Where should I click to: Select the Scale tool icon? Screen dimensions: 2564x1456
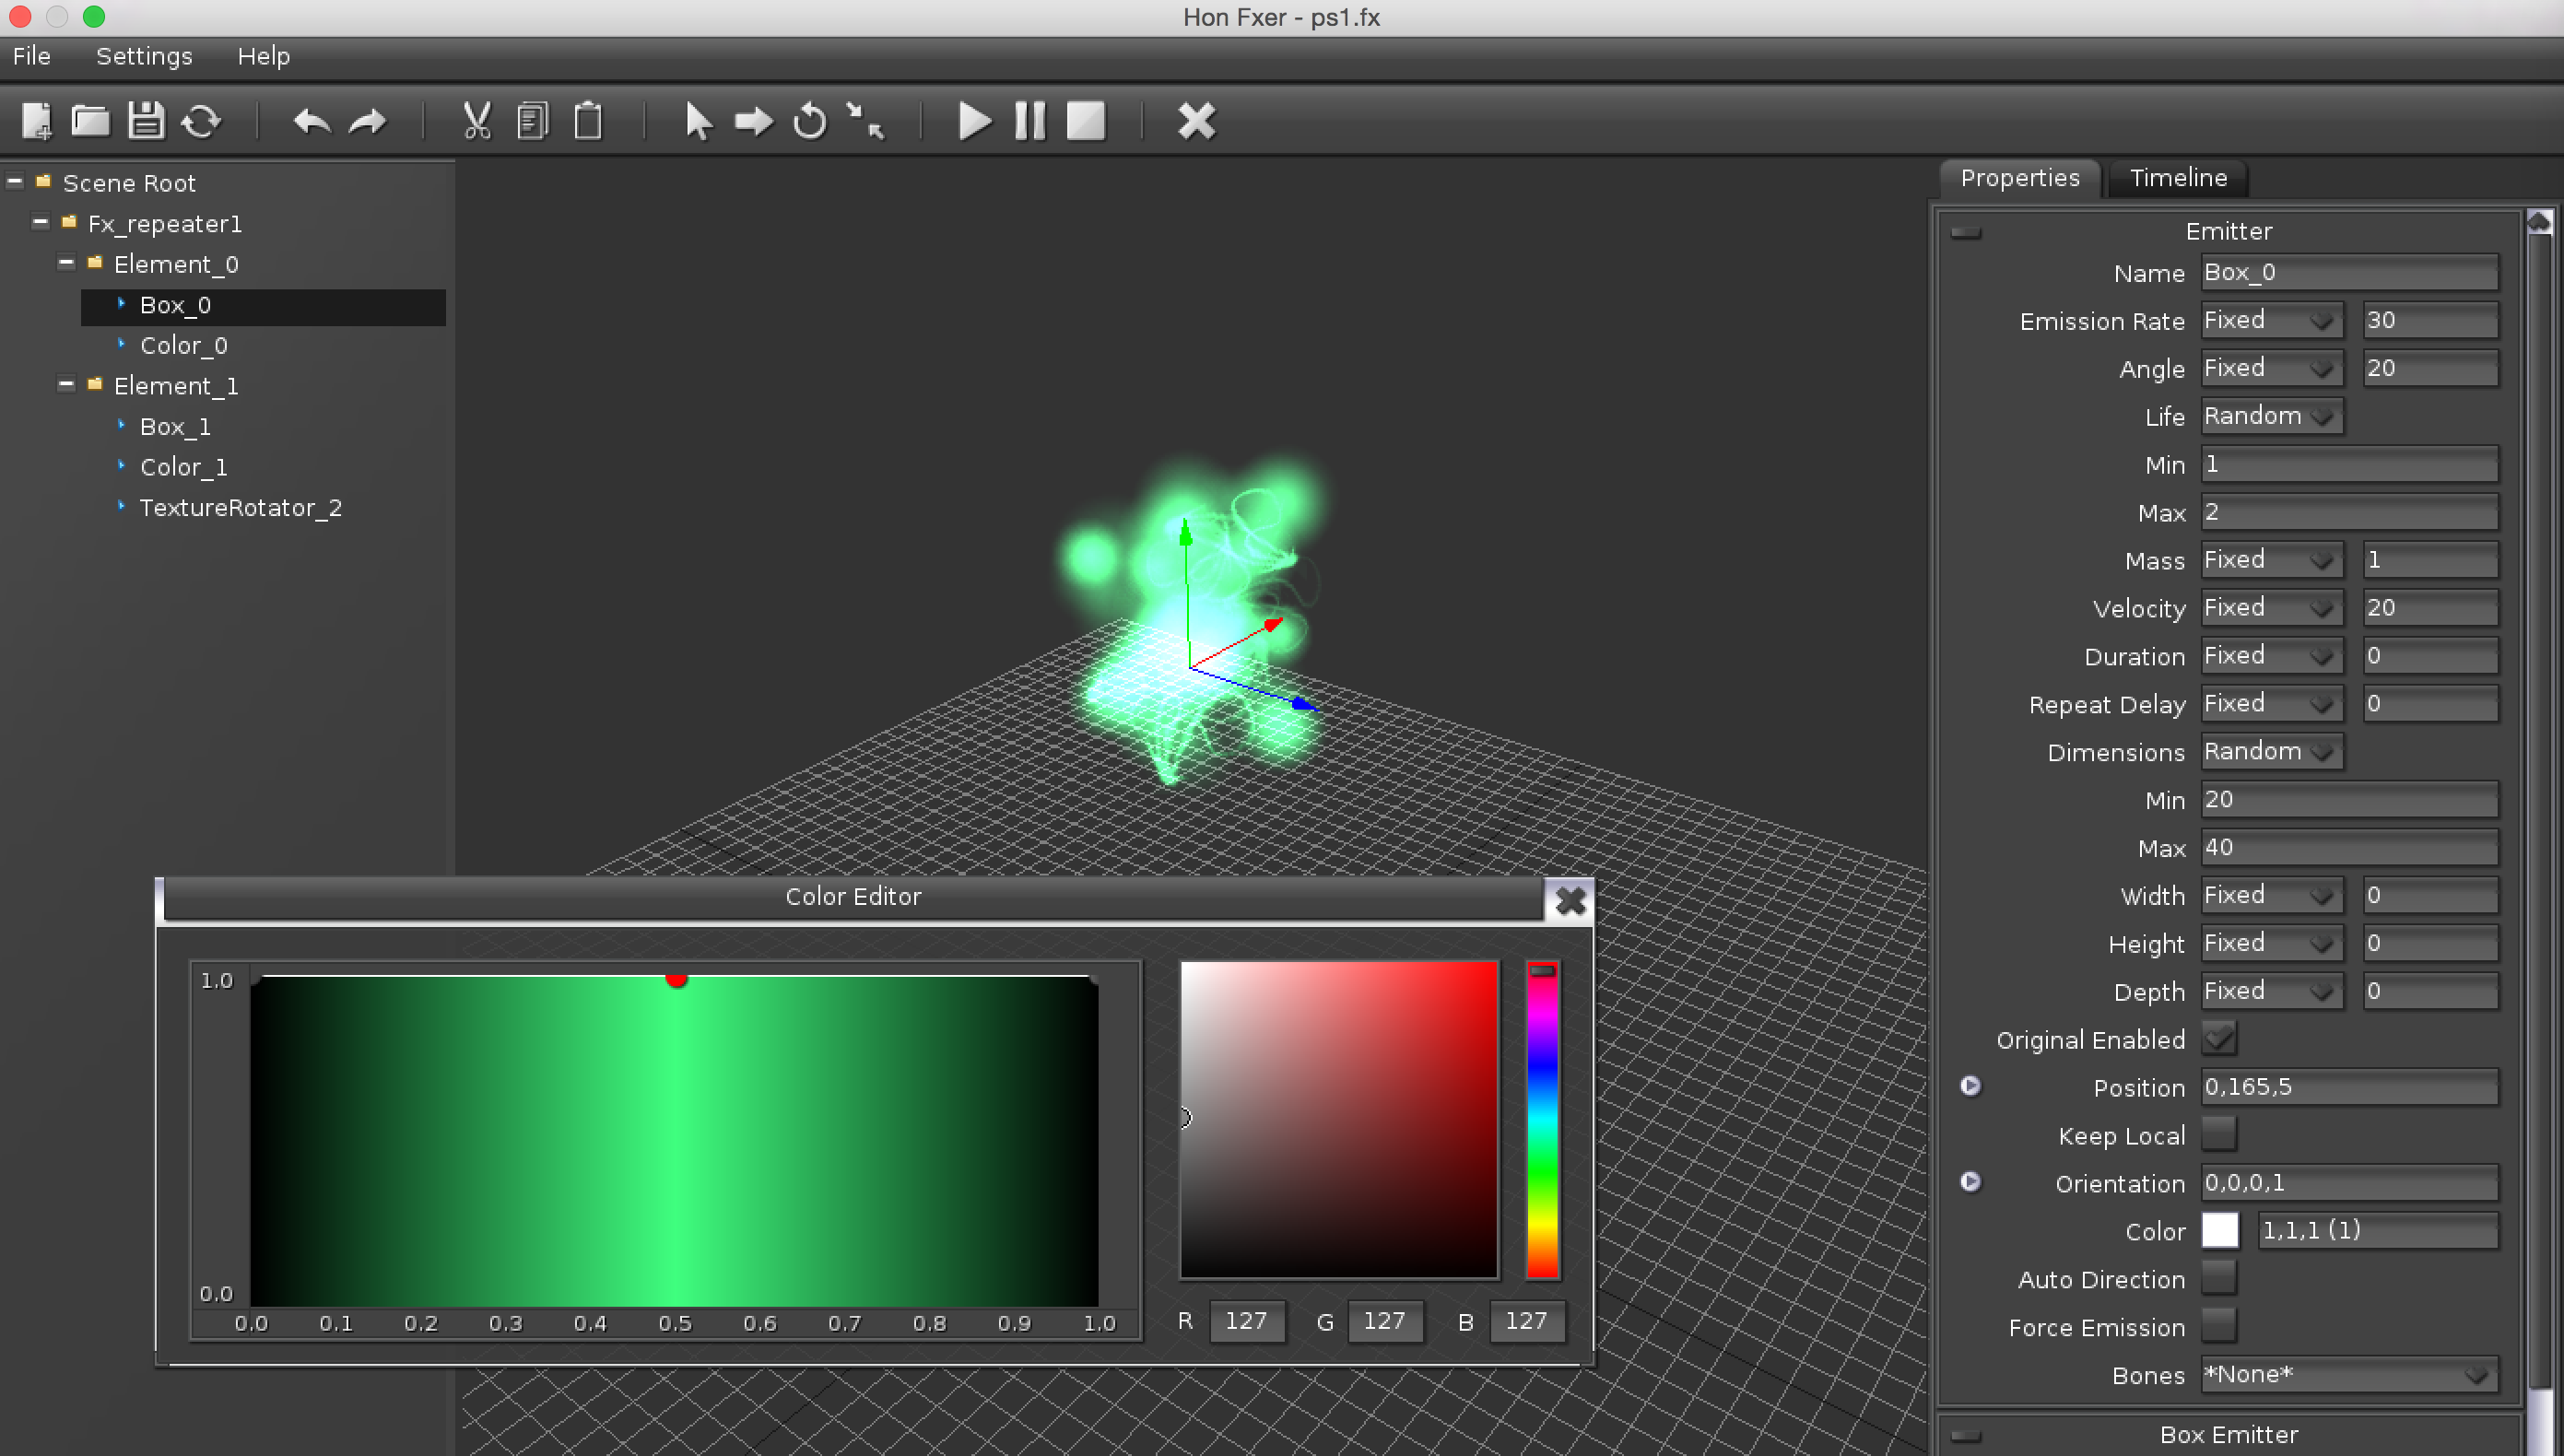(x=865, y=121)
